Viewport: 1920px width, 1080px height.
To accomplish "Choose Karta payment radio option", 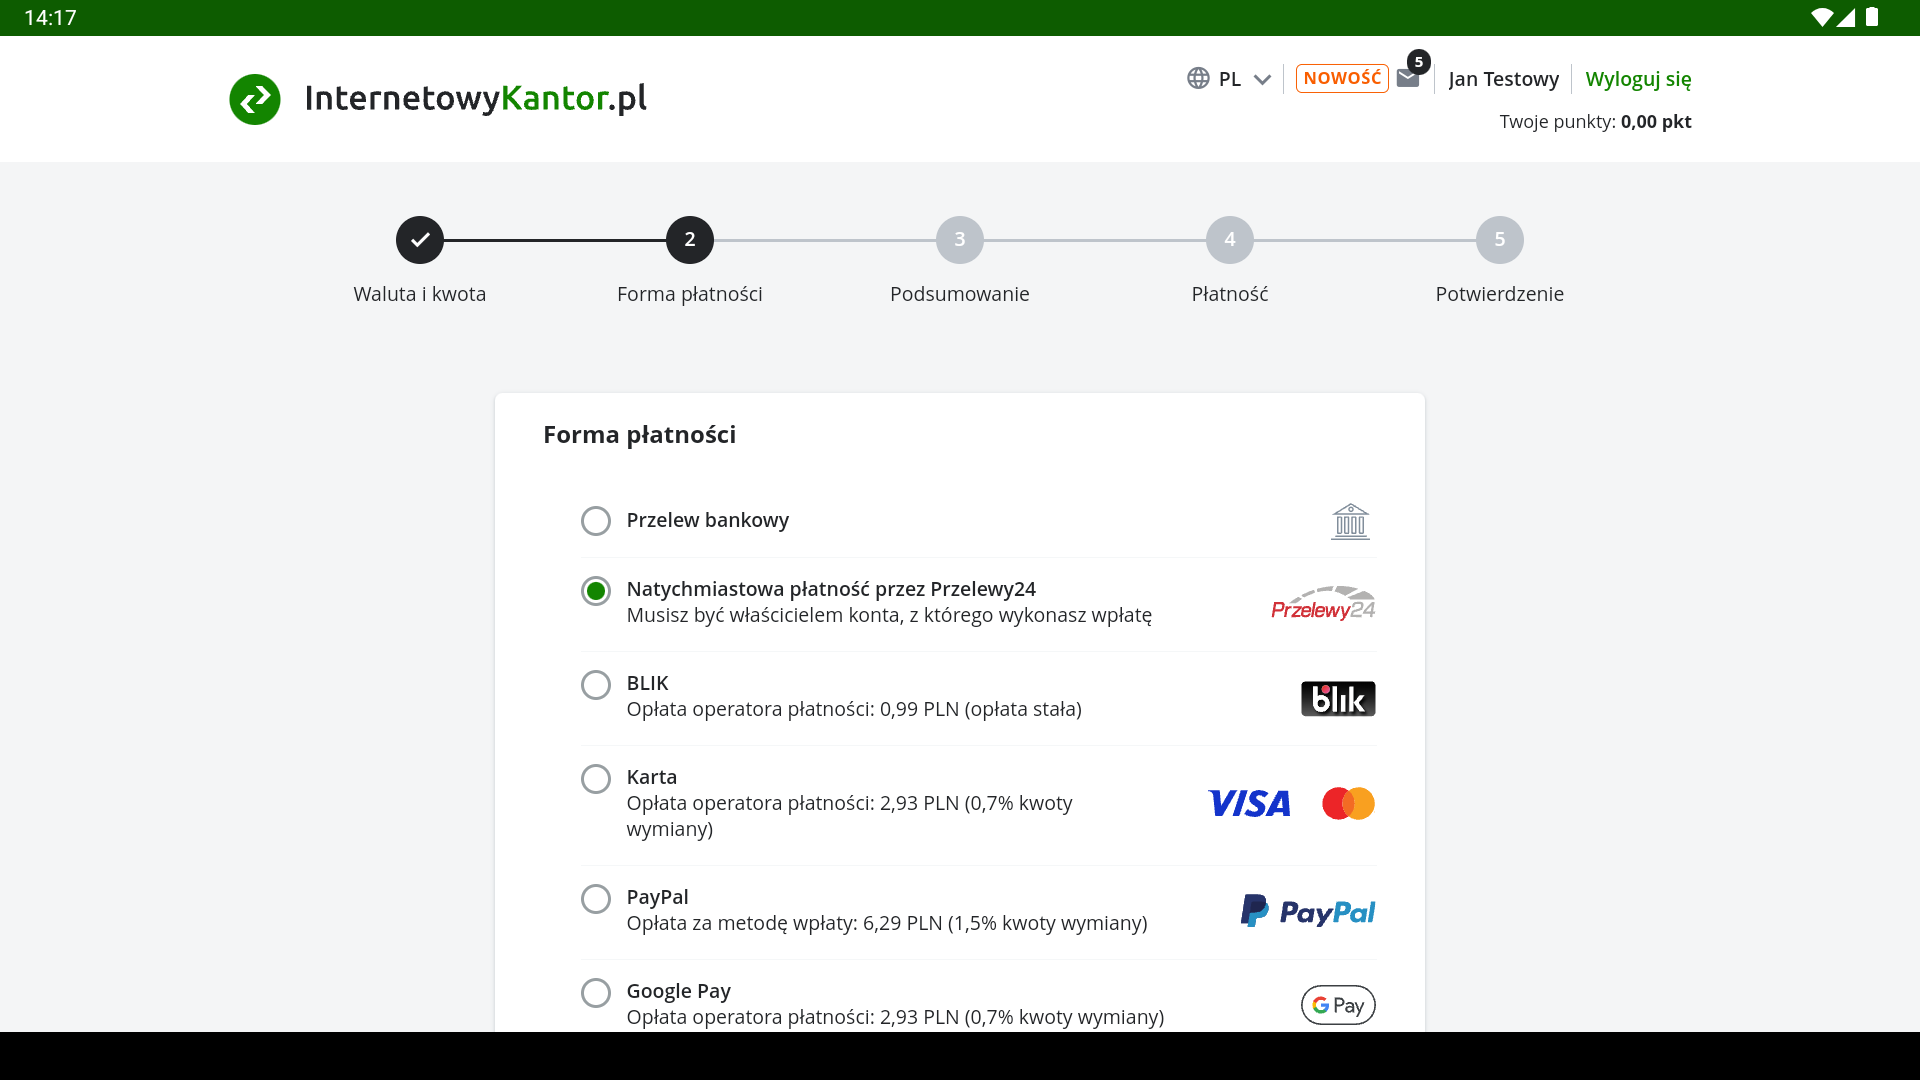I will [x=596, y=779].
